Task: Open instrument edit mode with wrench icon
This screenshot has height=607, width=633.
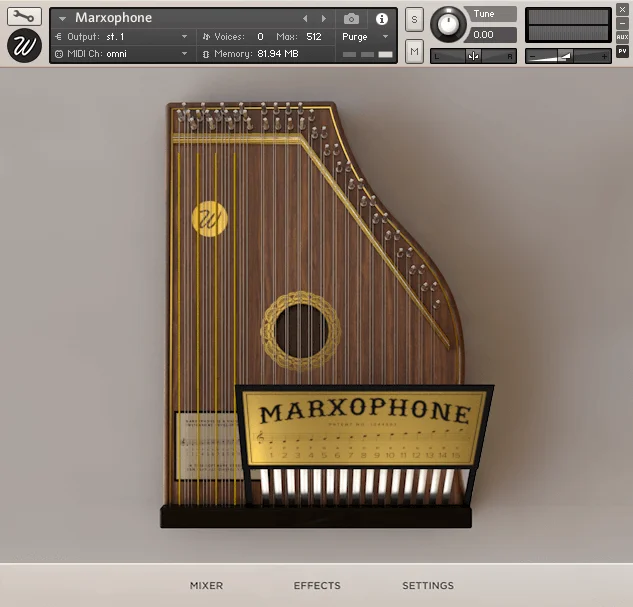Action: pyautogui.click(x=24, y=16)
